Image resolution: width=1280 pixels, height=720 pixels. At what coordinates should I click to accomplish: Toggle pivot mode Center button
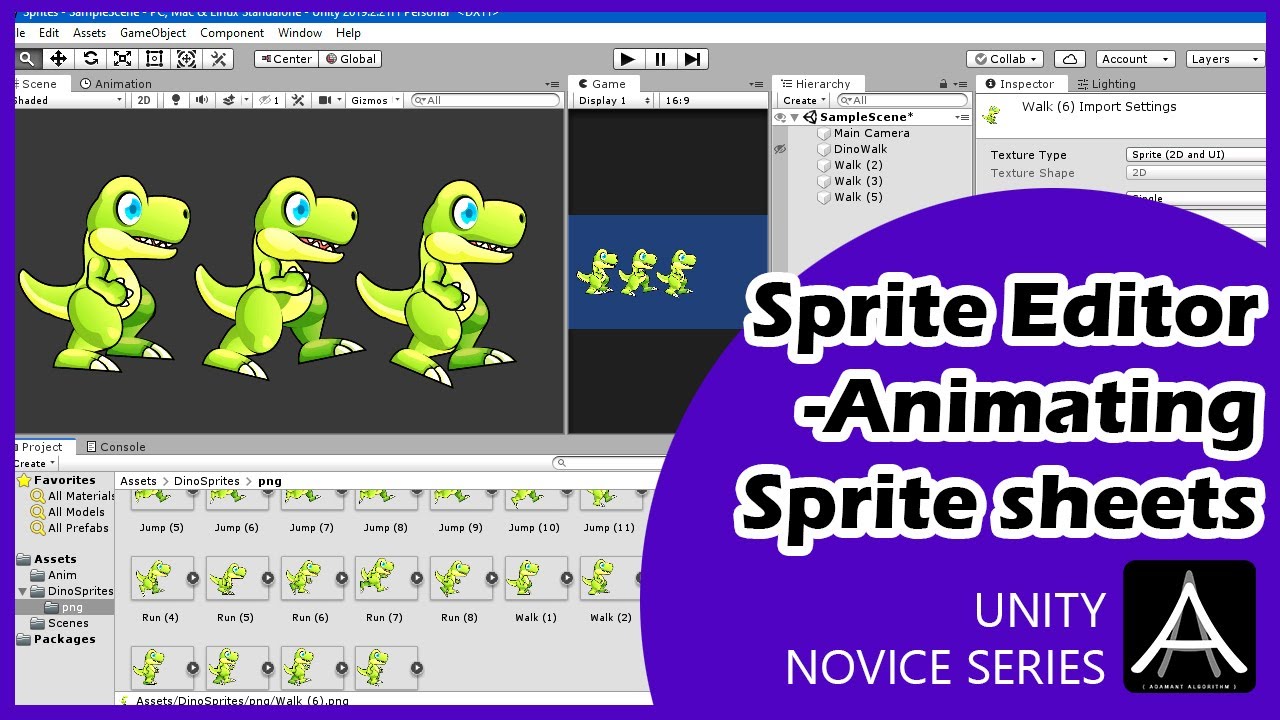click(x=286, y=59)
